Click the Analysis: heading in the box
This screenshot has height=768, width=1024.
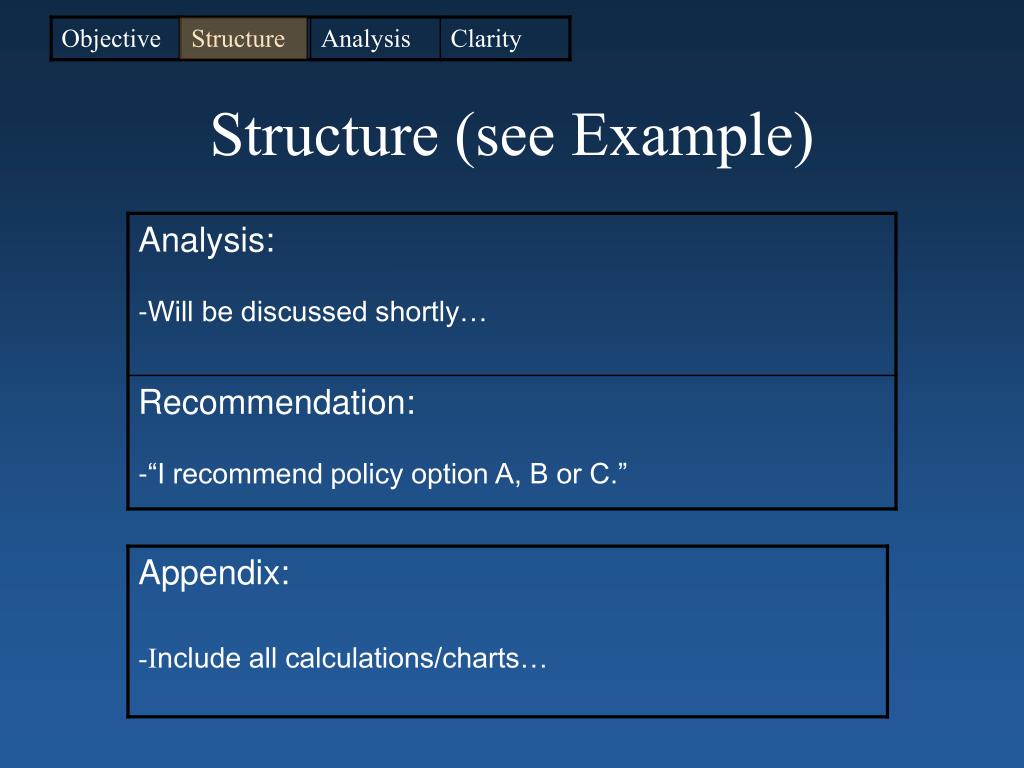[206, 240]
